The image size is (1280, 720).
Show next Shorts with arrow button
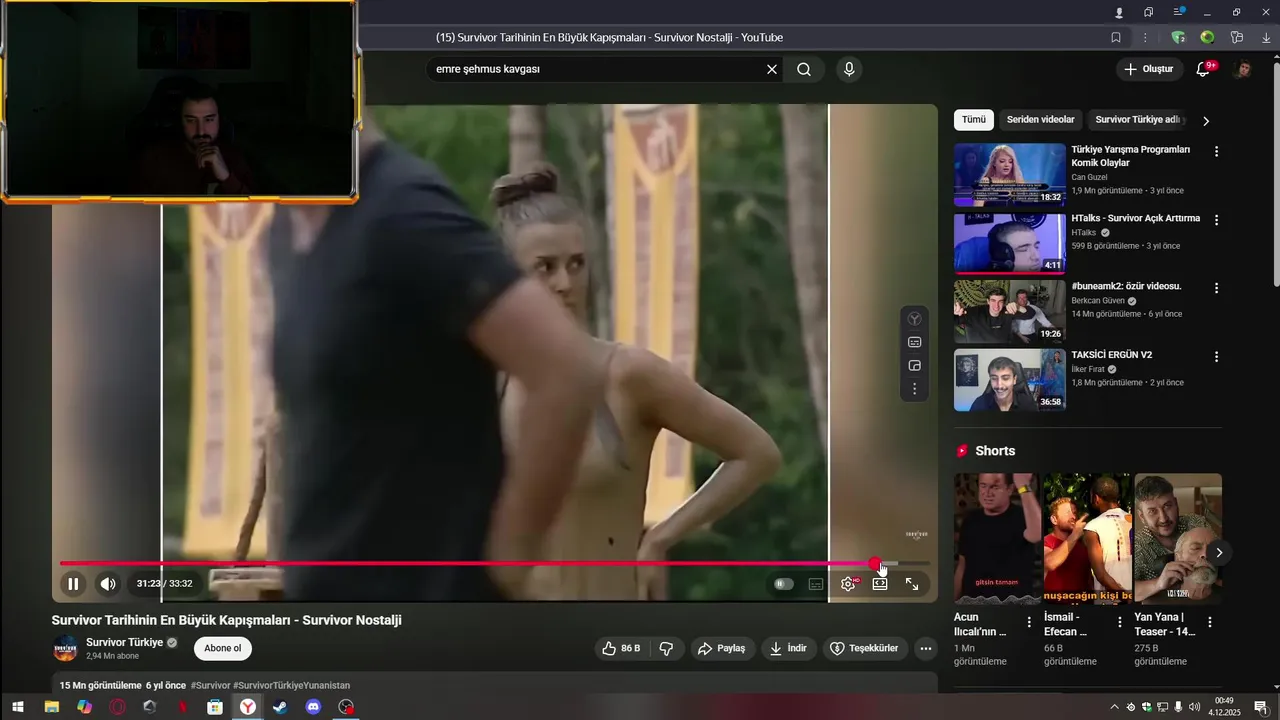(x=1219, y=552)
